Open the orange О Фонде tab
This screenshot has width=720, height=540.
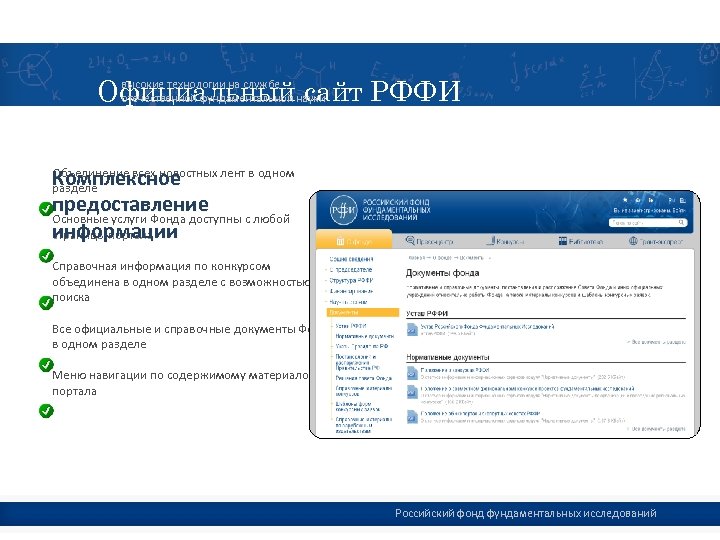354,240
